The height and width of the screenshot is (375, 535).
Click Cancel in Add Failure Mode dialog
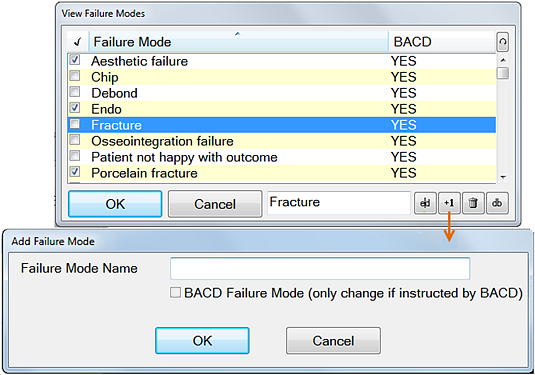click(x=333, y=341)
